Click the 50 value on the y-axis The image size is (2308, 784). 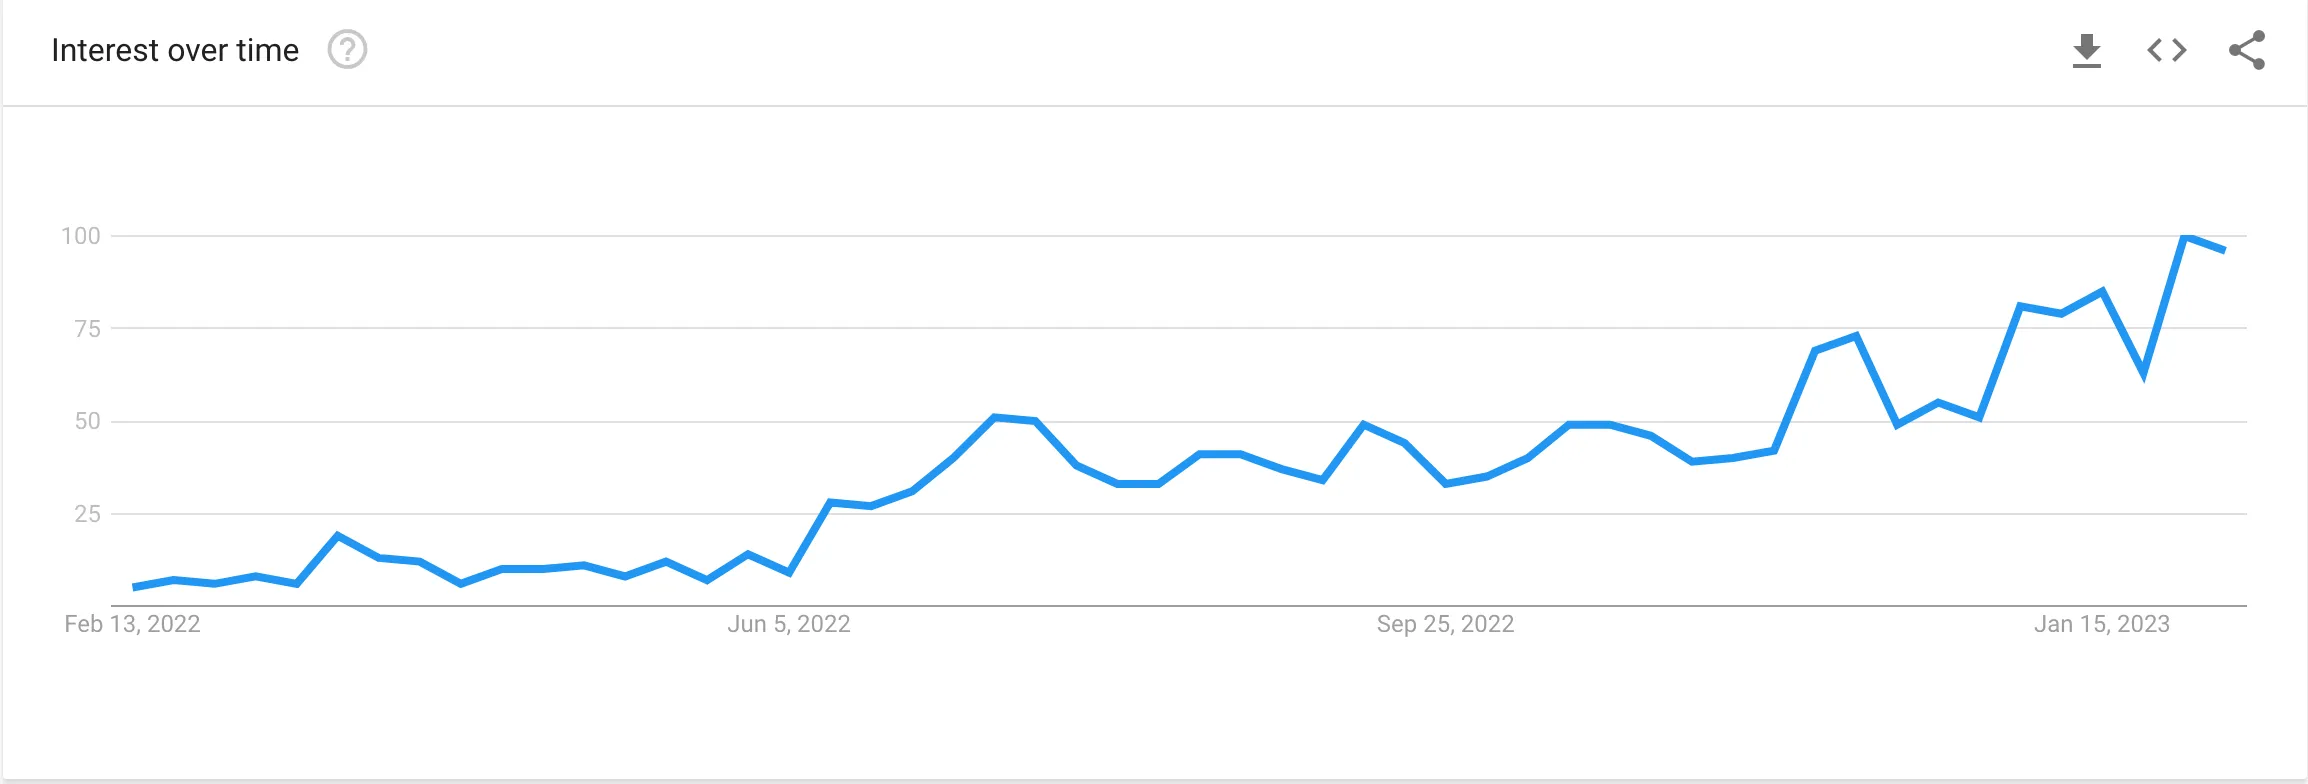tap(88, 421)
